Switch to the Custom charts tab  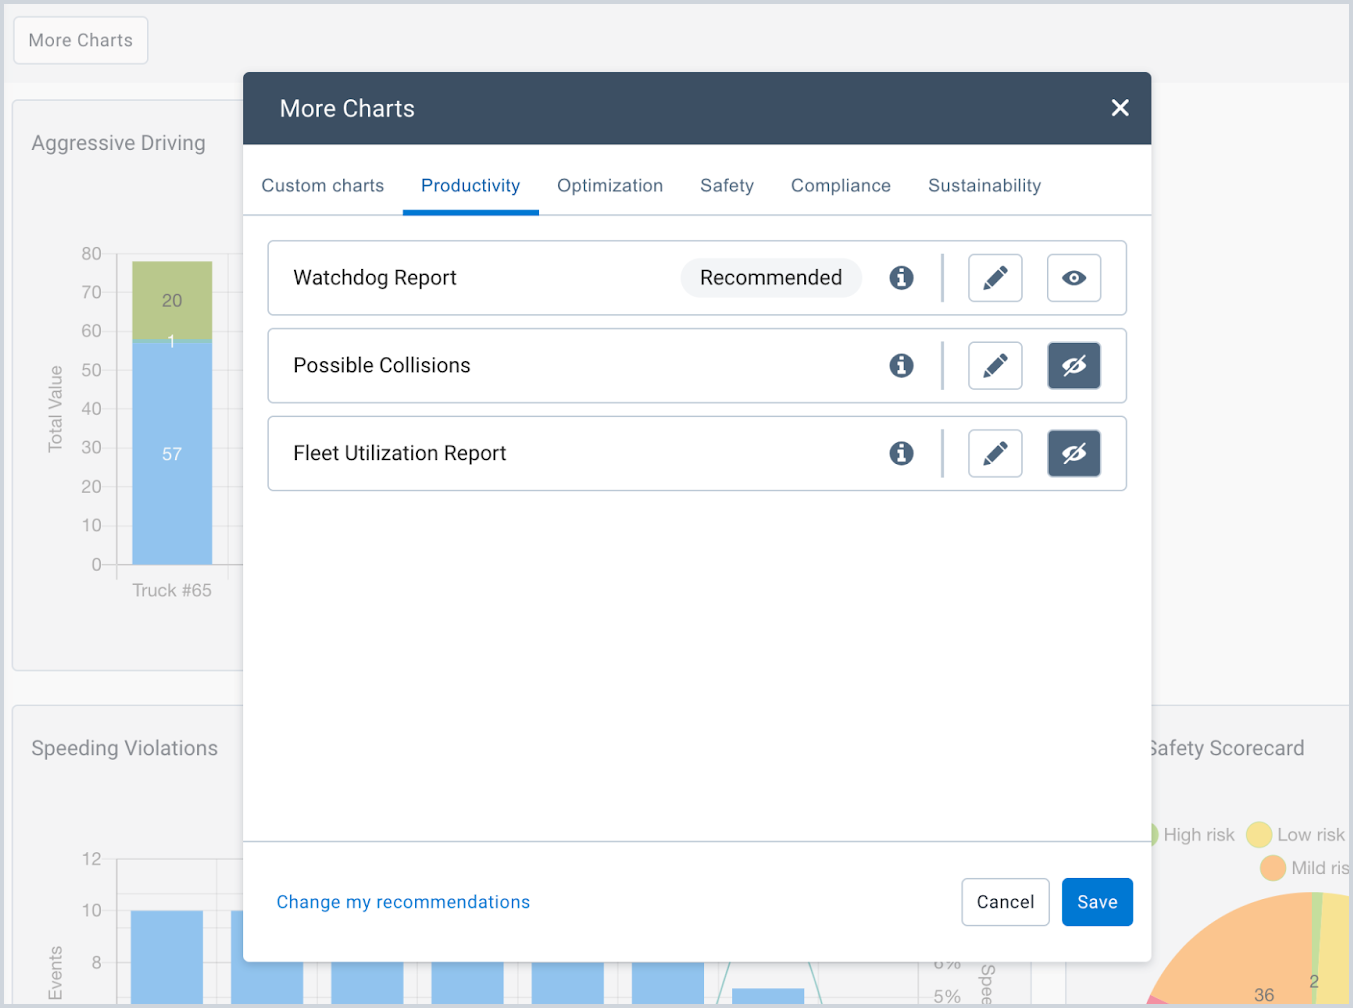click(x=322, y=185)
